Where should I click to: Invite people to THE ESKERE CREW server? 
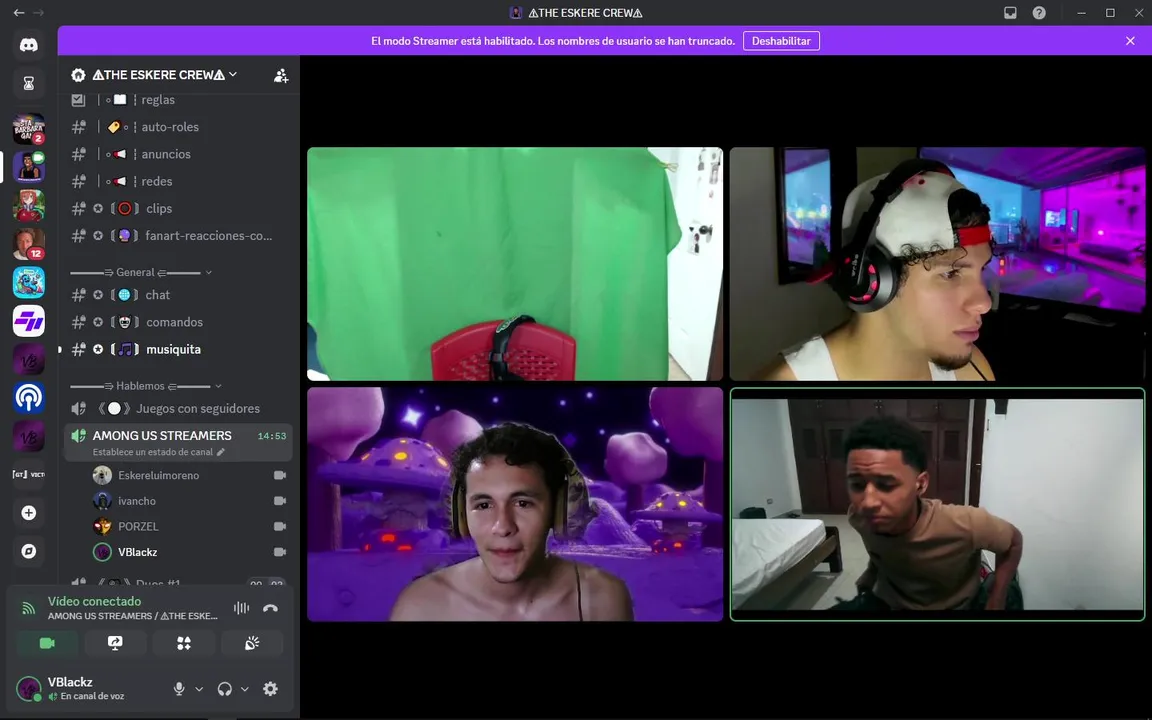(x=281, y=75)
